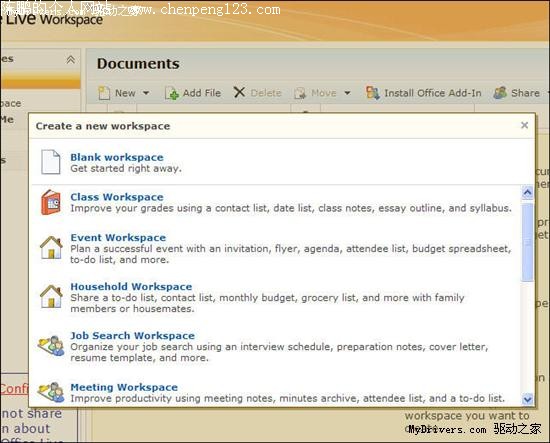
Task: Select the Event Workspace link
Action: click(118, 237)
